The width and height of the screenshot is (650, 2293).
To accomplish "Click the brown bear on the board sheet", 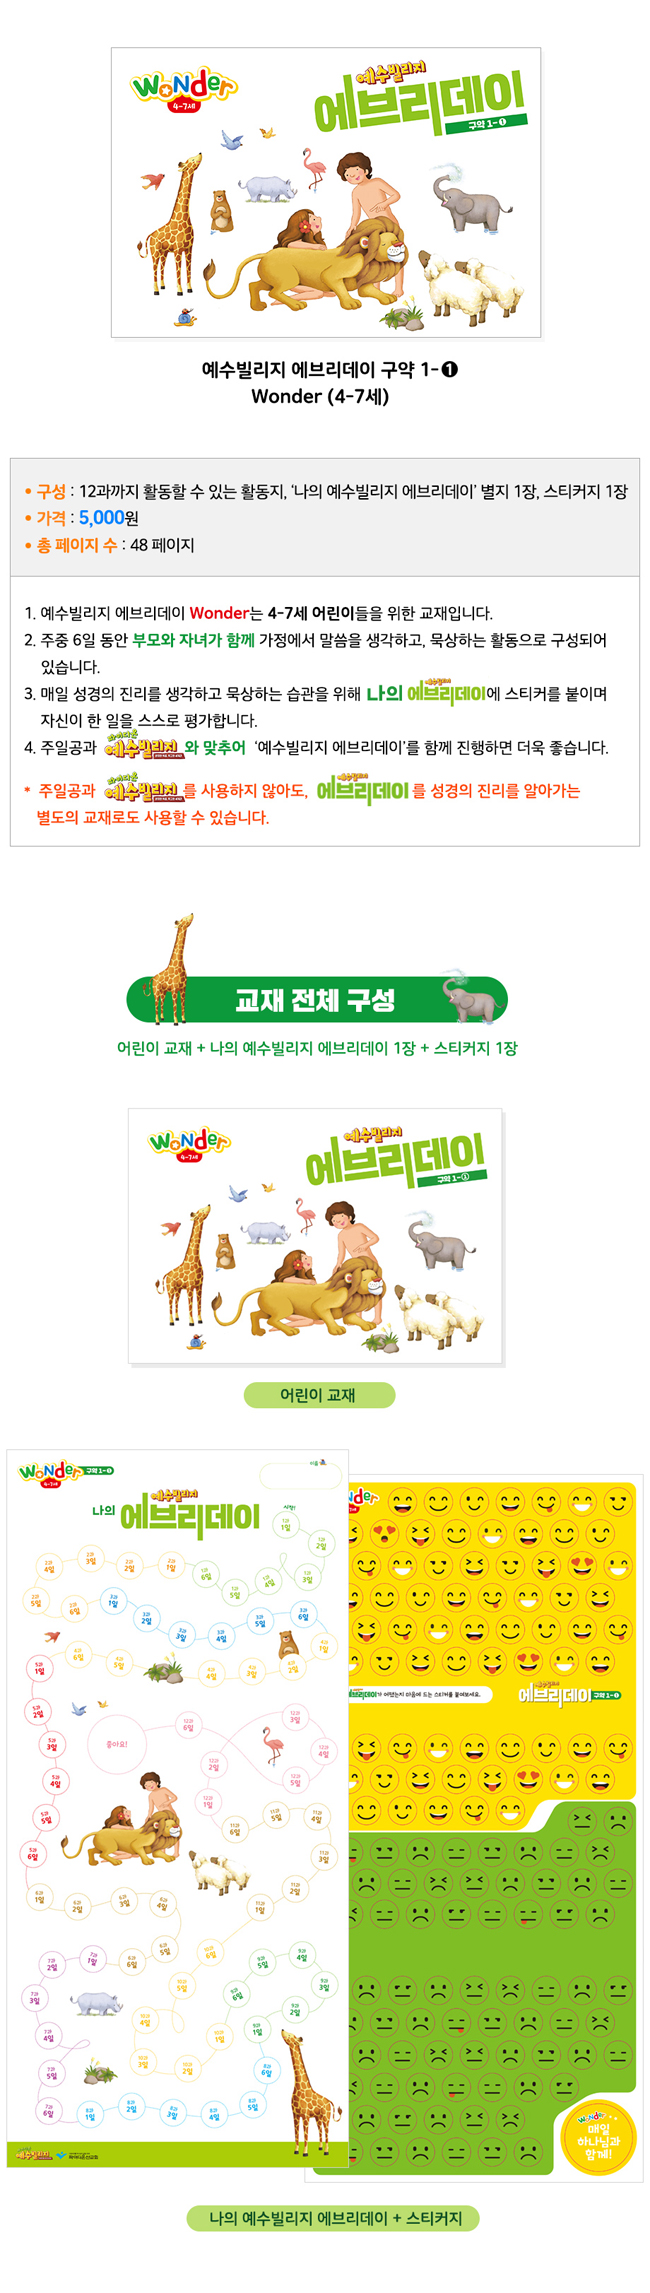I will point(288,1643).
